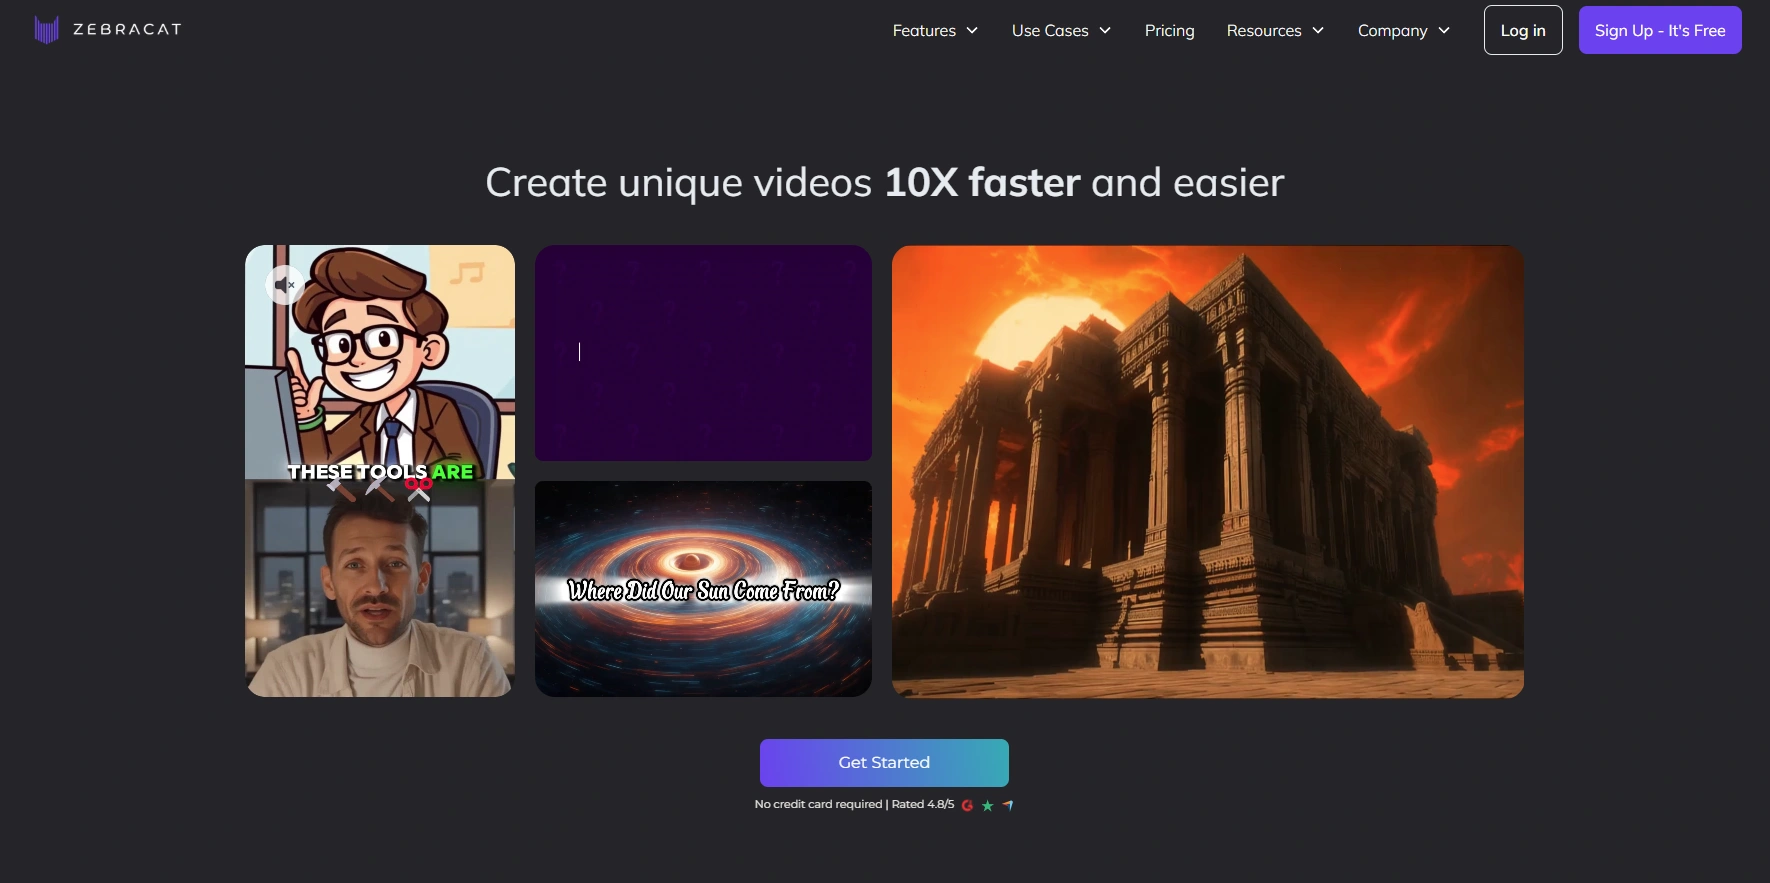
Task: Click the green star rating icon
Action: (988, 805)
